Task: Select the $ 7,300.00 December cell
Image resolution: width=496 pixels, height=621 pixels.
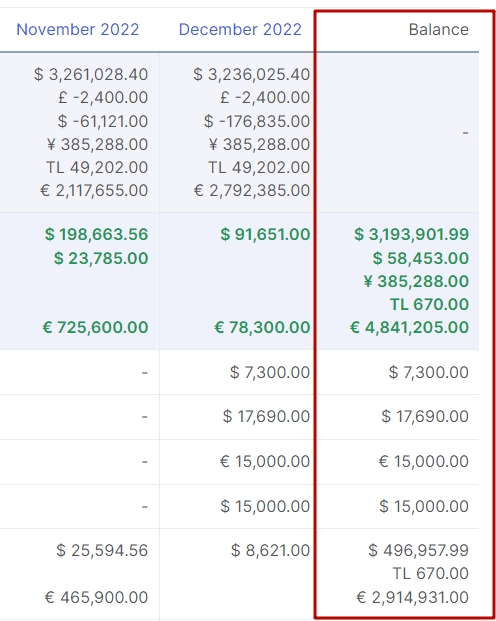Action: pos(270,372)
